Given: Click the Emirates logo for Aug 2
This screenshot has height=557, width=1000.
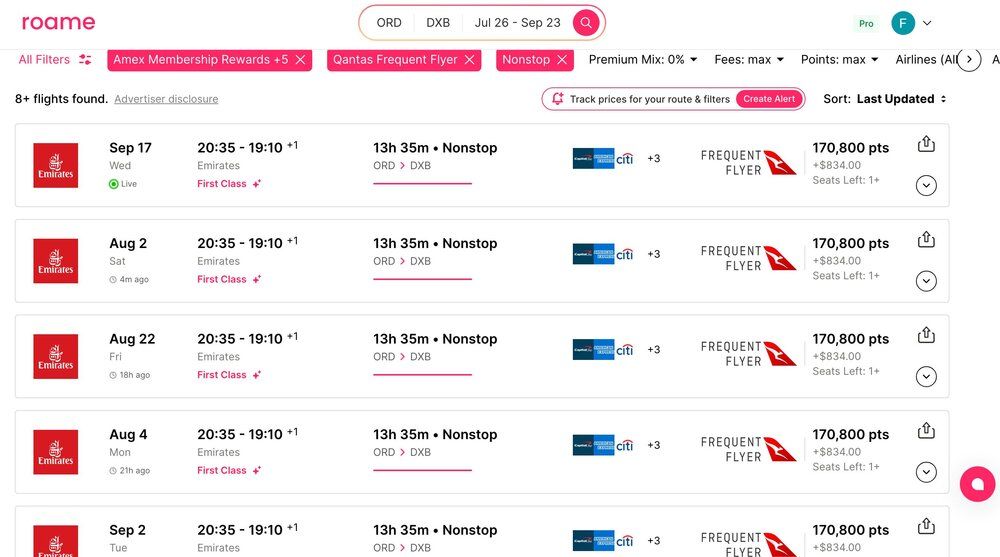Looking at the screenshot, I should pos(56,261).
